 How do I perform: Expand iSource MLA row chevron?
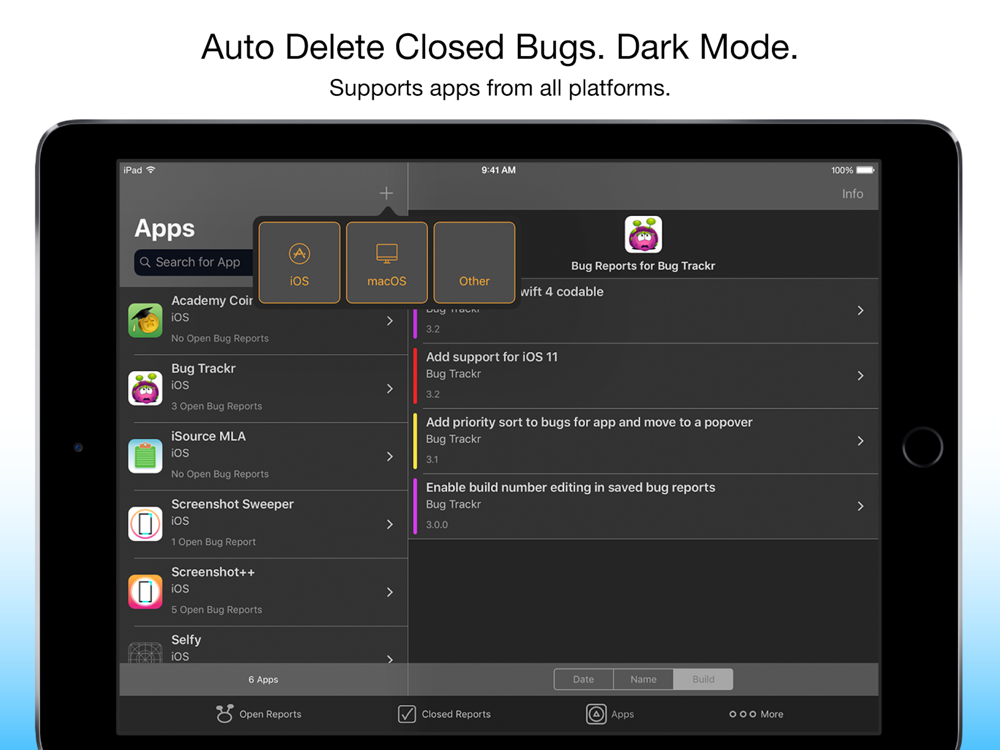[x=390, y=457]
